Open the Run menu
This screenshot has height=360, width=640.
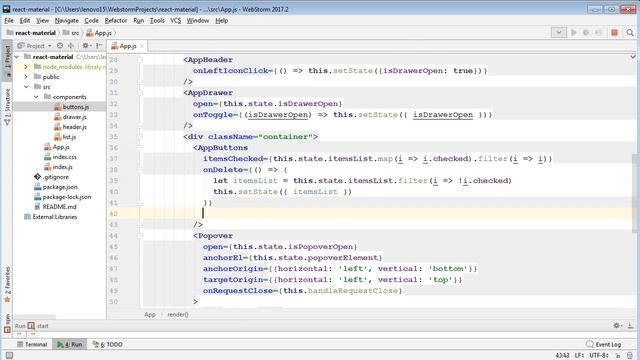point(138,20)
